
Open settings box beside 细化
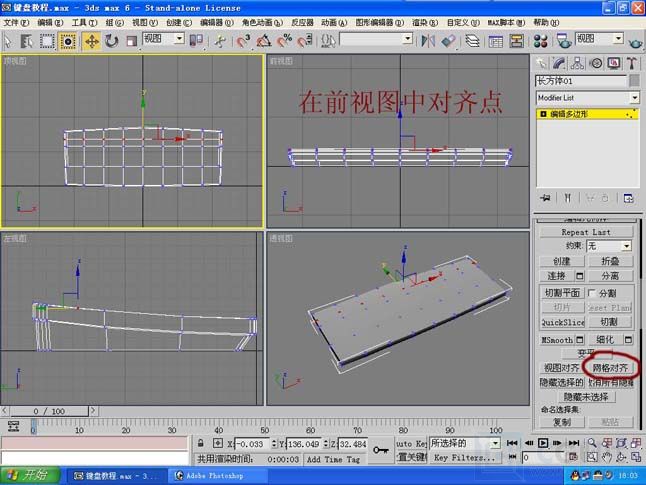(x=628, y=340)
